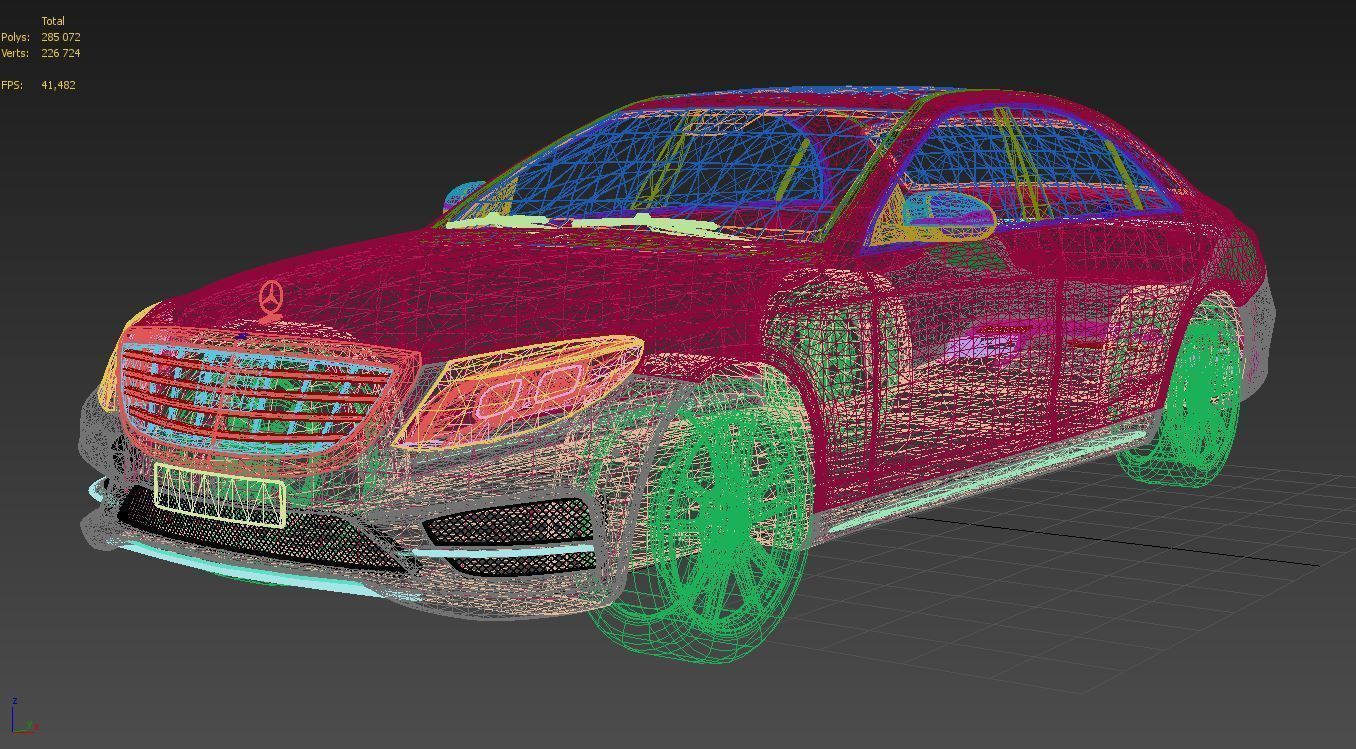Viewport: 1356px width, 749px height.
Task: Click the FPS: label
Action: [x=11, y=85]
